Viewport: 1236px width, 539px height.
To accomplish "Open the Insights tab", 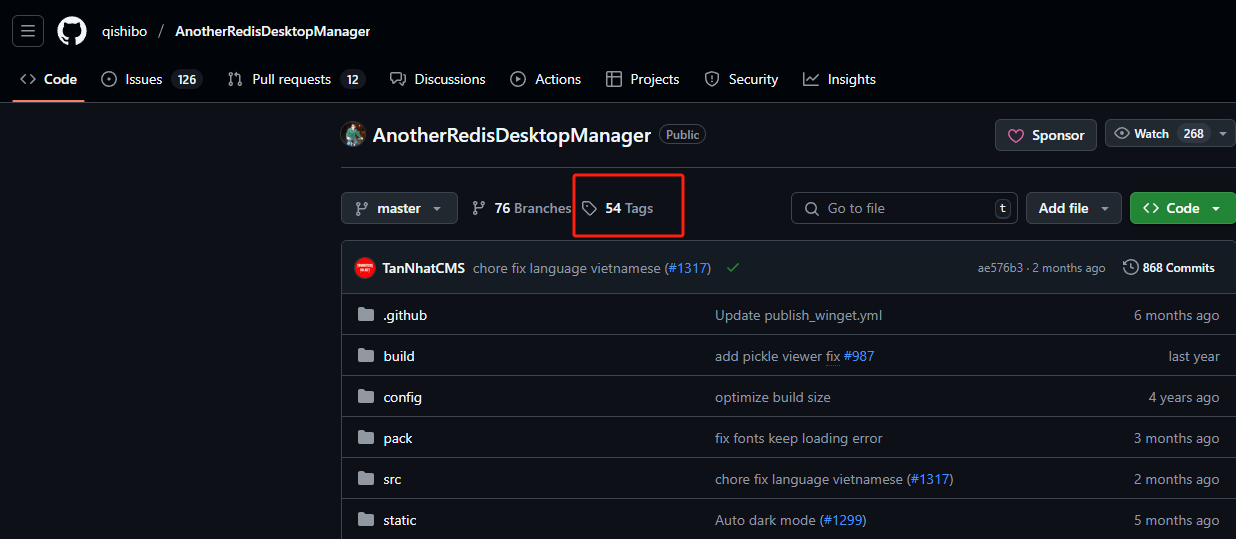I will [839, 79].
